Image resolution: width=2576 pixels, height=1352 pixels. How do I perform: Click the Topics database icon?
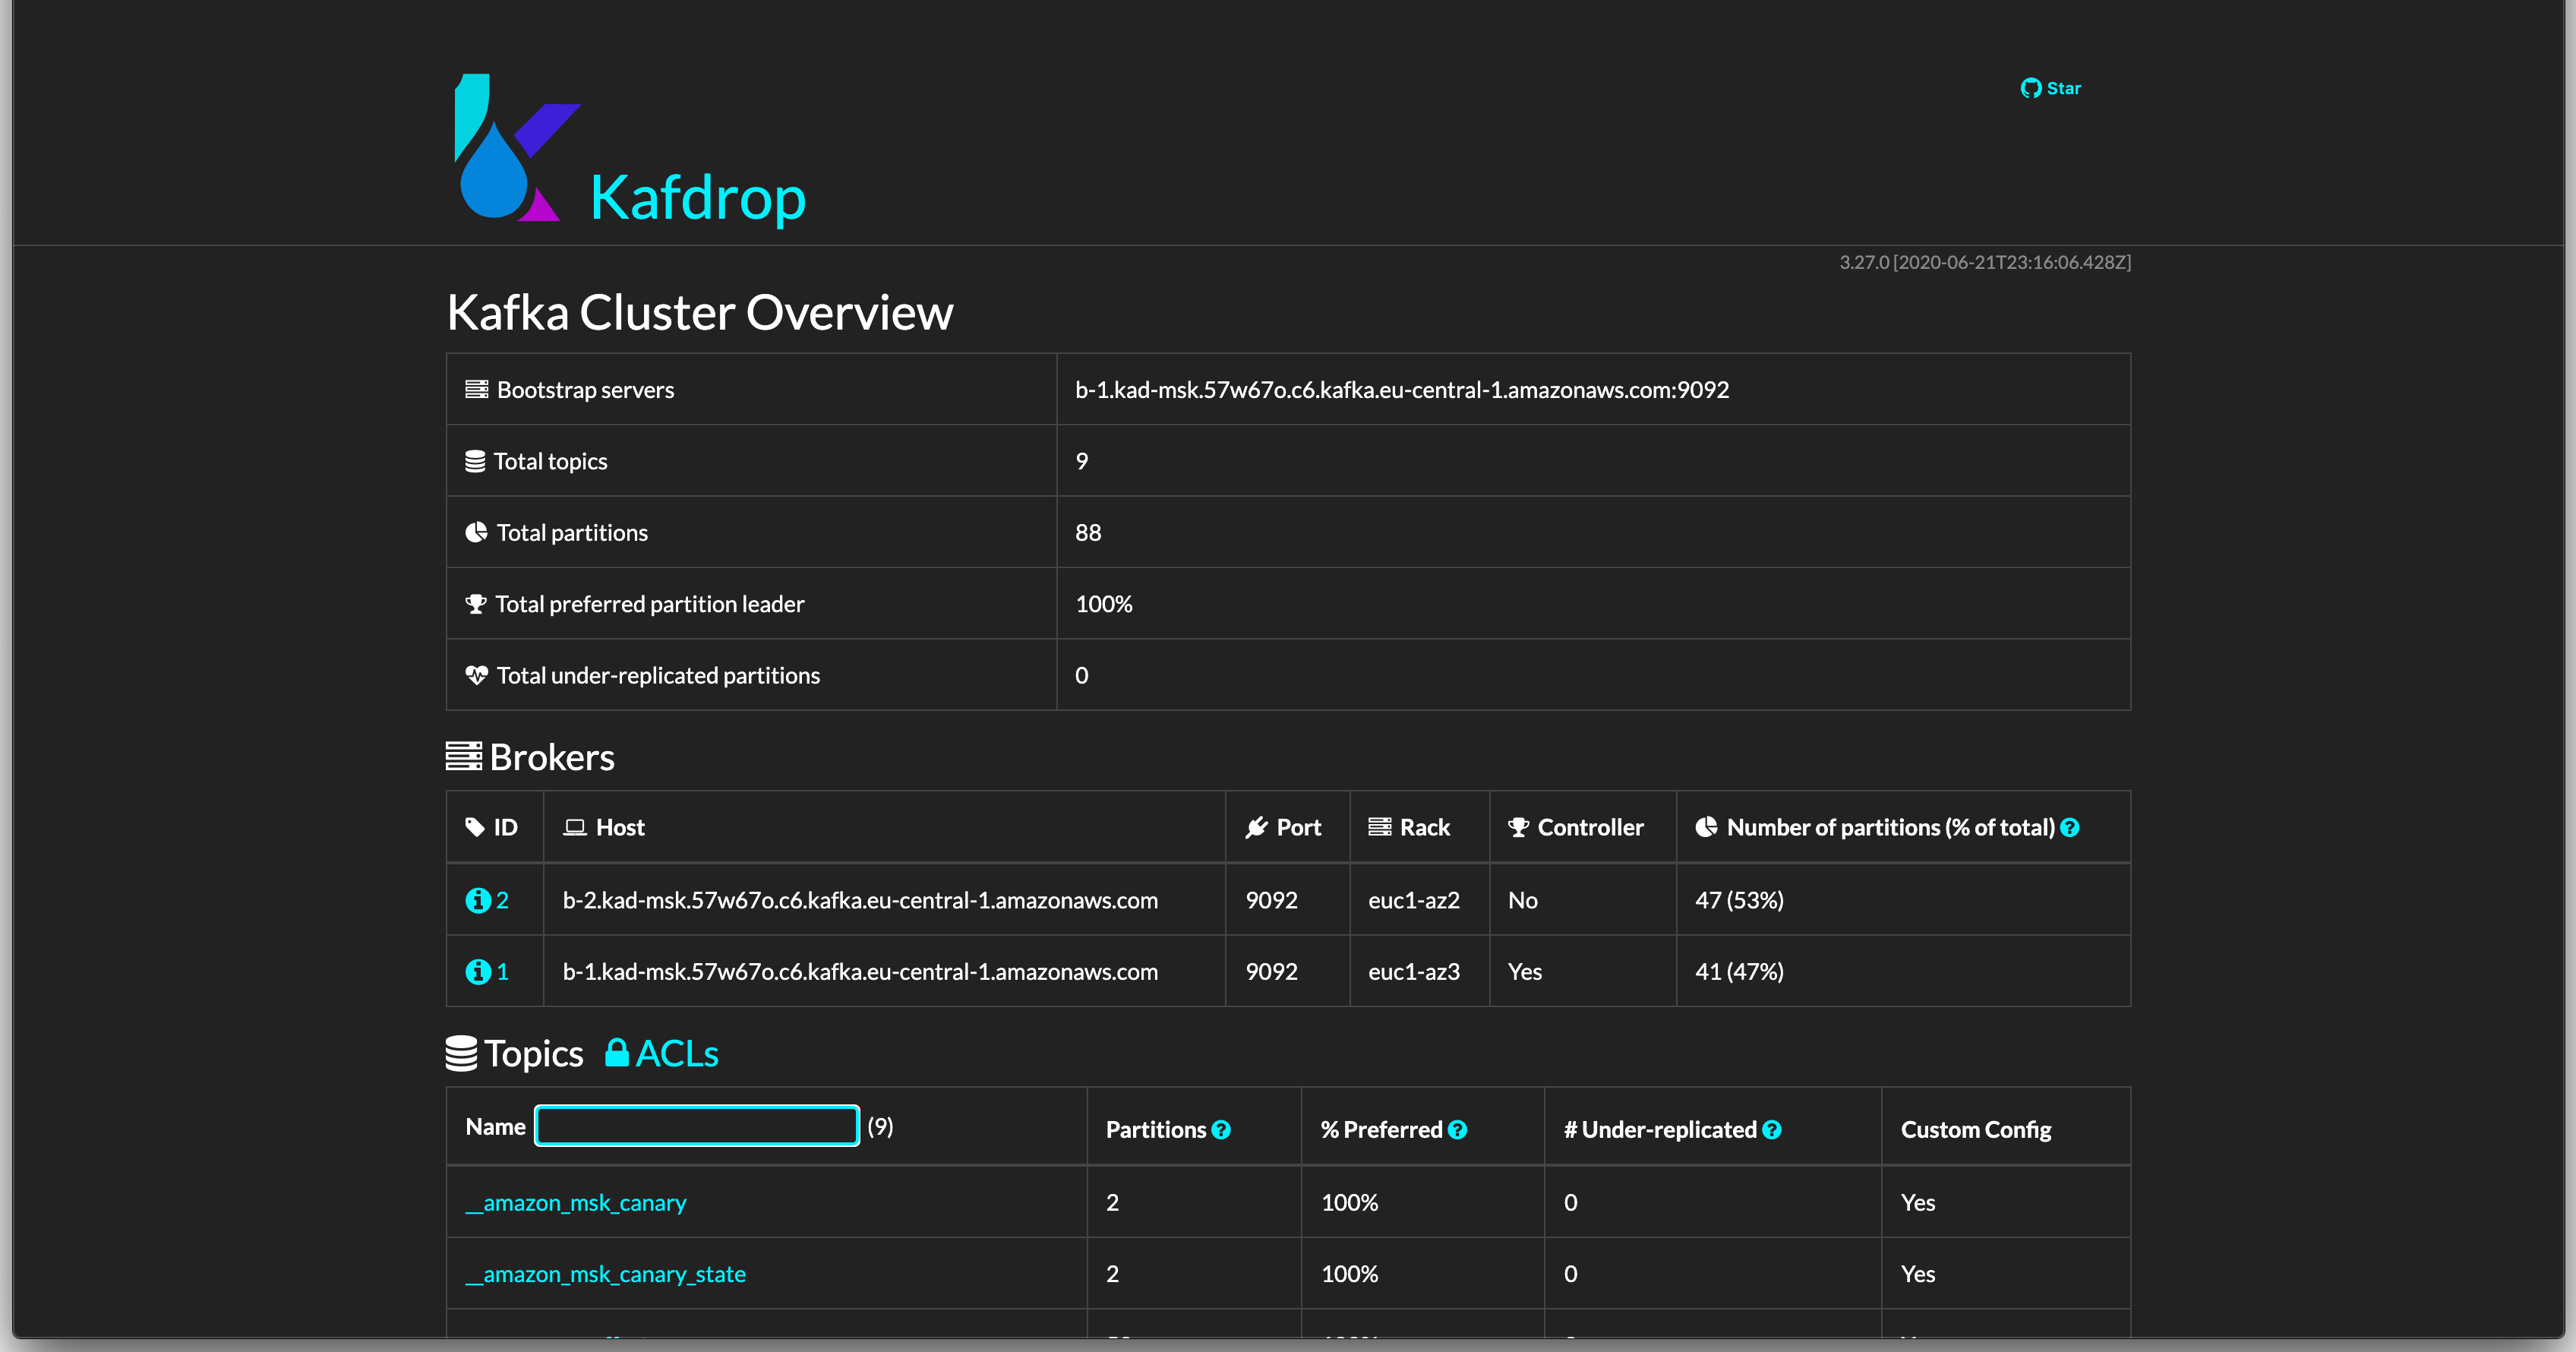[461, 1053]
